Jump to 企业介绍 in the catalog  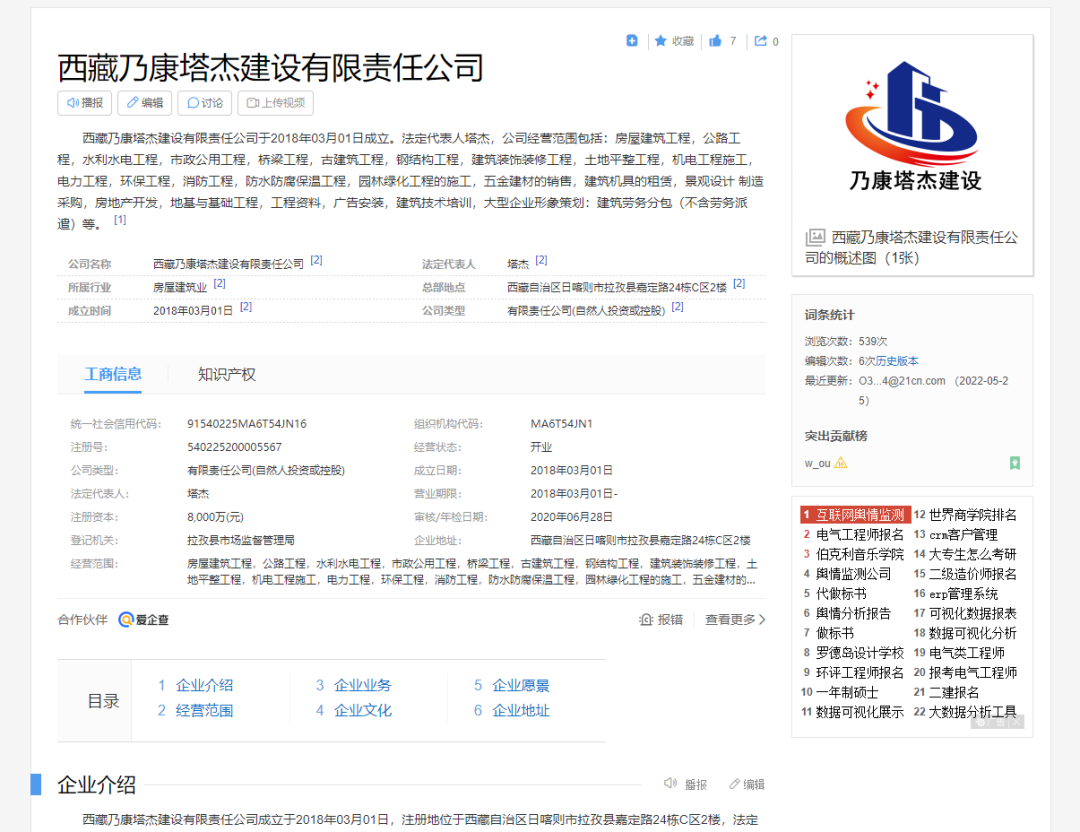[x=204, y=685]
